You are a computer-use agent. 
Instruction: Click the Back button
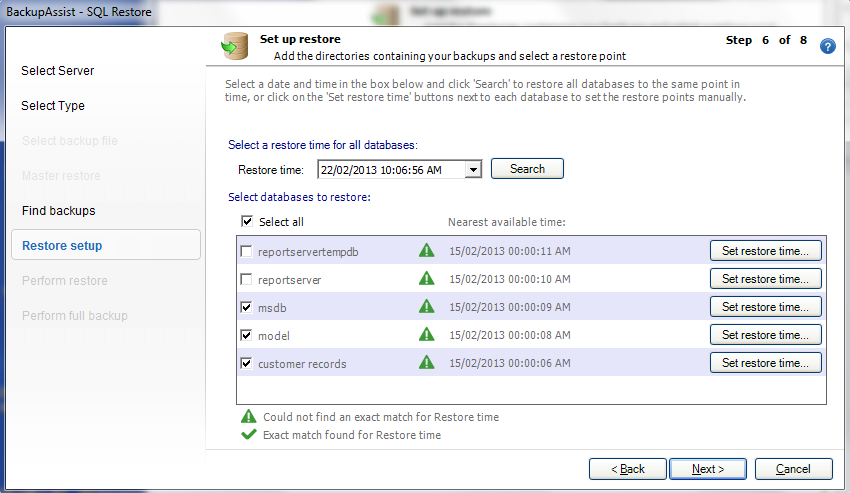coord(628,469)
